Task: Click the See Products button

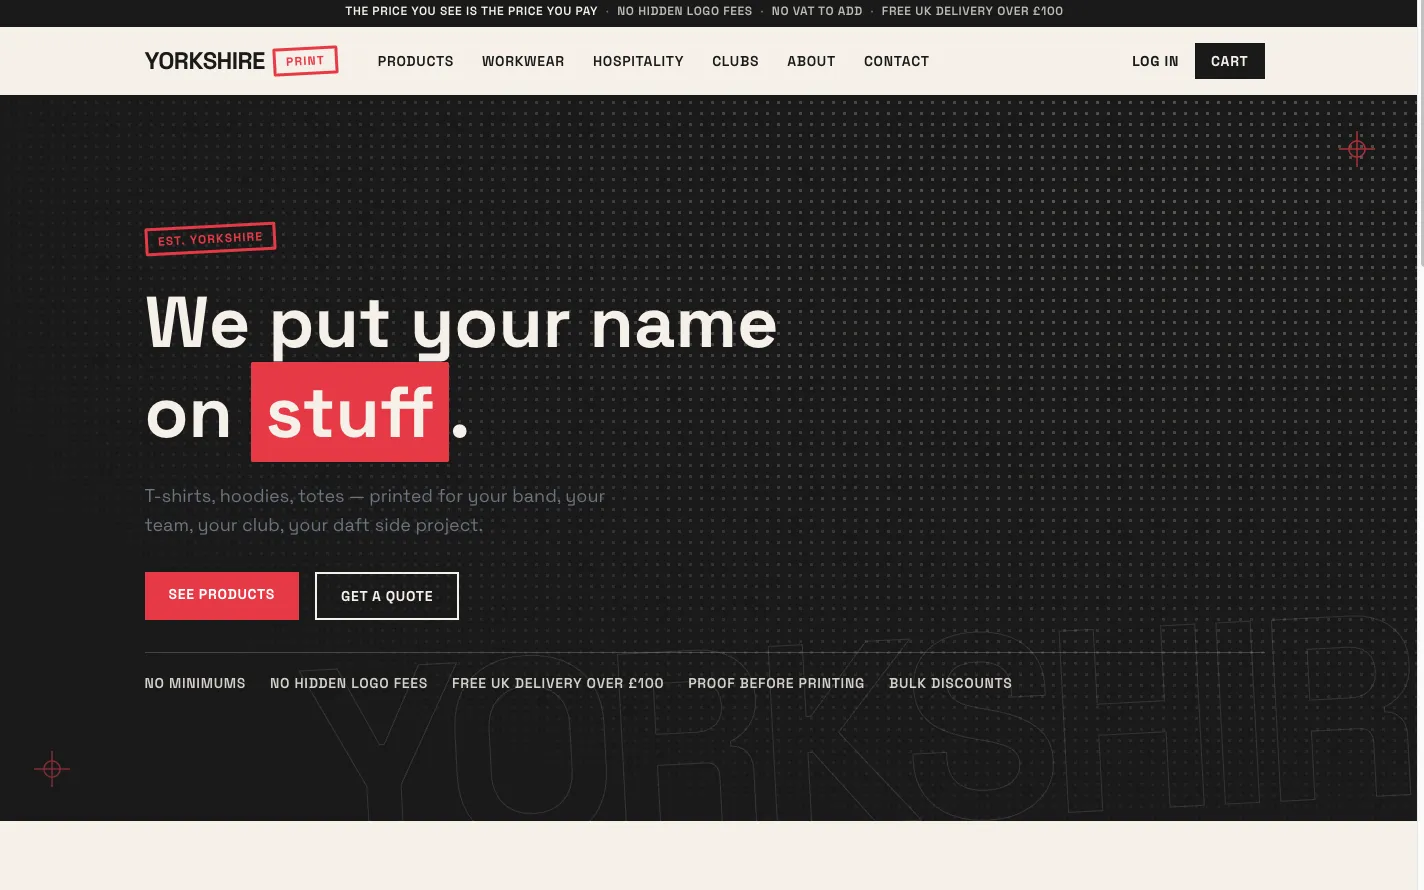Action: (222, 596)
